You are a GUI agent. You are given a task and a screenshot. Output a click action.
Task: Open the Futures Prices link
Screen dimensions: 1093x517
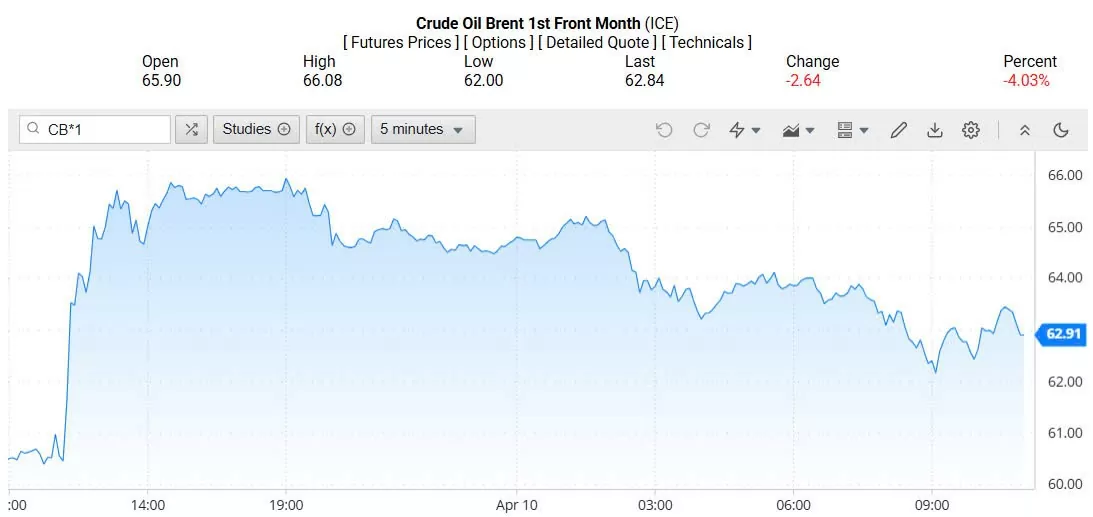(x=400, y=42)
